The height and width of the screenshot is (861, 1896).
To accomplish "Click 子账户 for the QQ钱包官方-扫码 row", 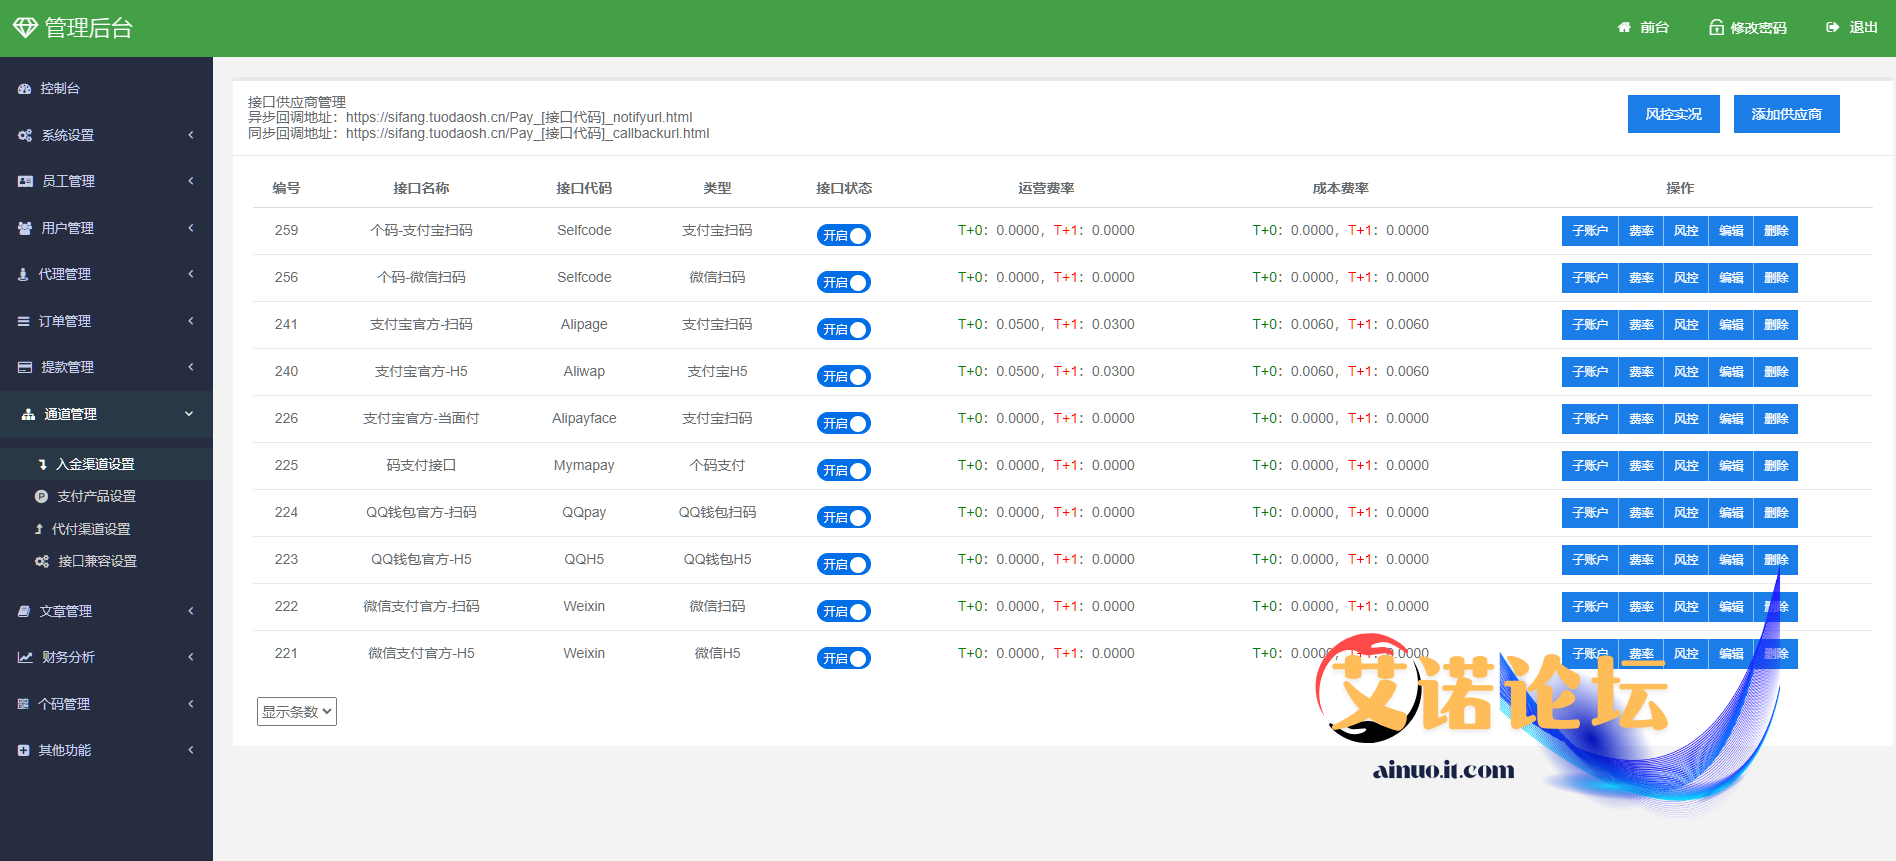I will (1589, 513).
